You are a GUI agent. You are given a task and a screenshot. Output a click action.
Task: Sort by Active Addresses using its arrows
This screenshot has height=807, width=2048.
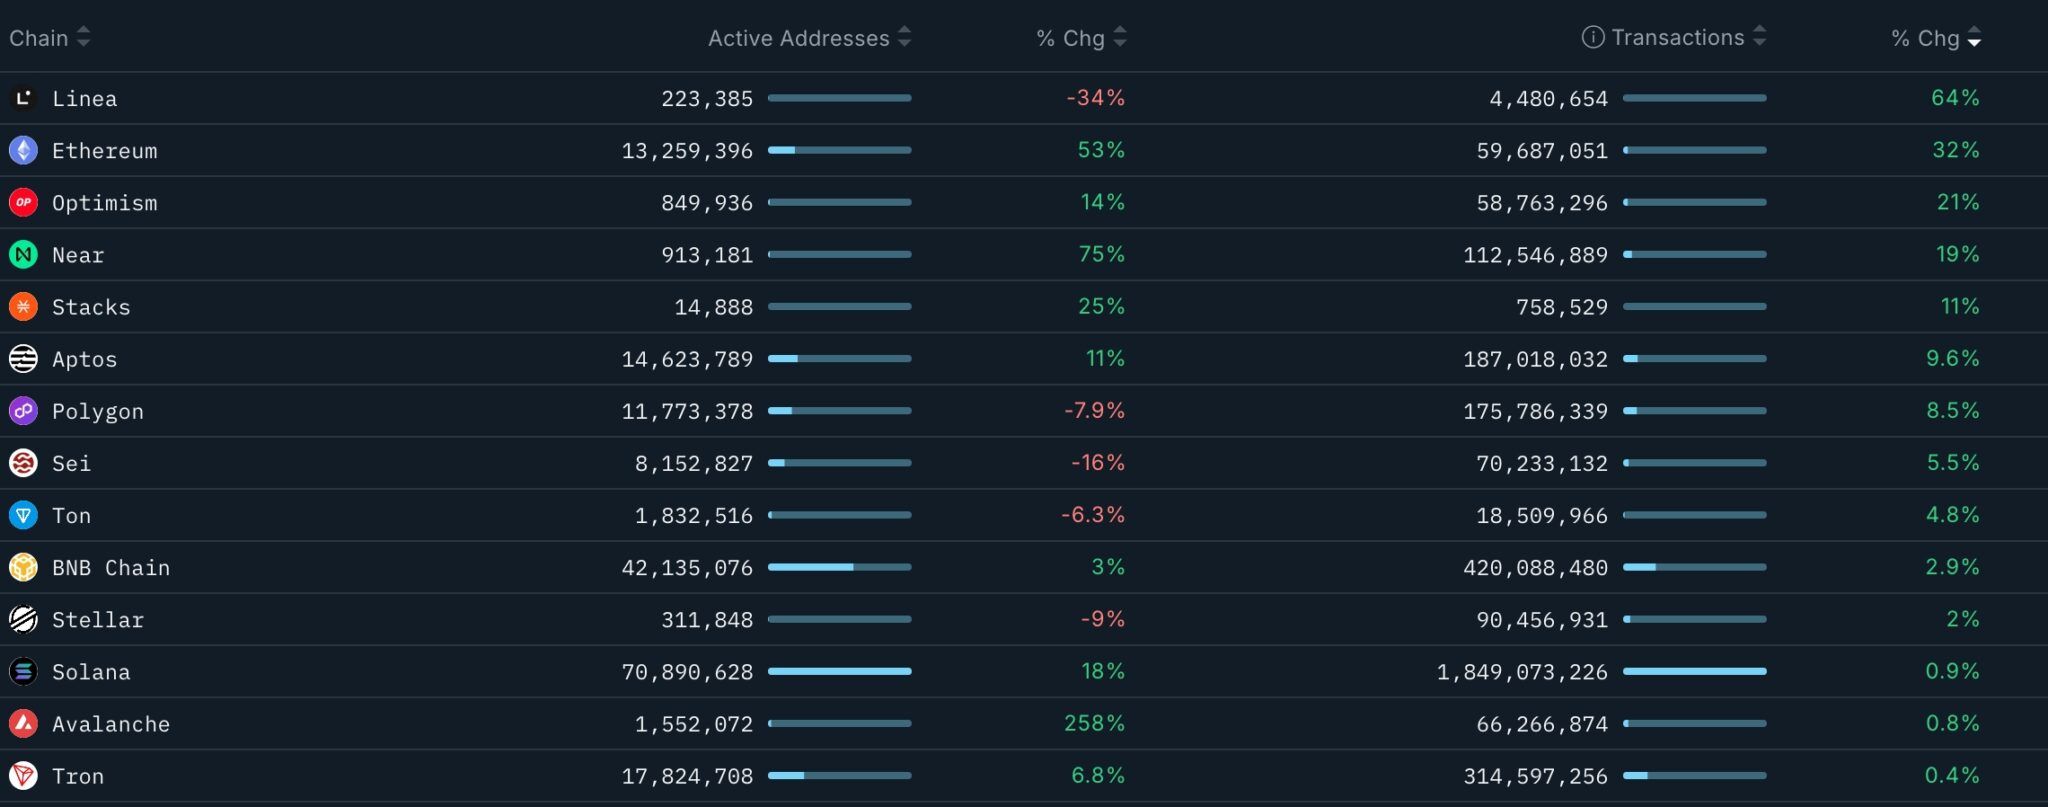(904, 37)
